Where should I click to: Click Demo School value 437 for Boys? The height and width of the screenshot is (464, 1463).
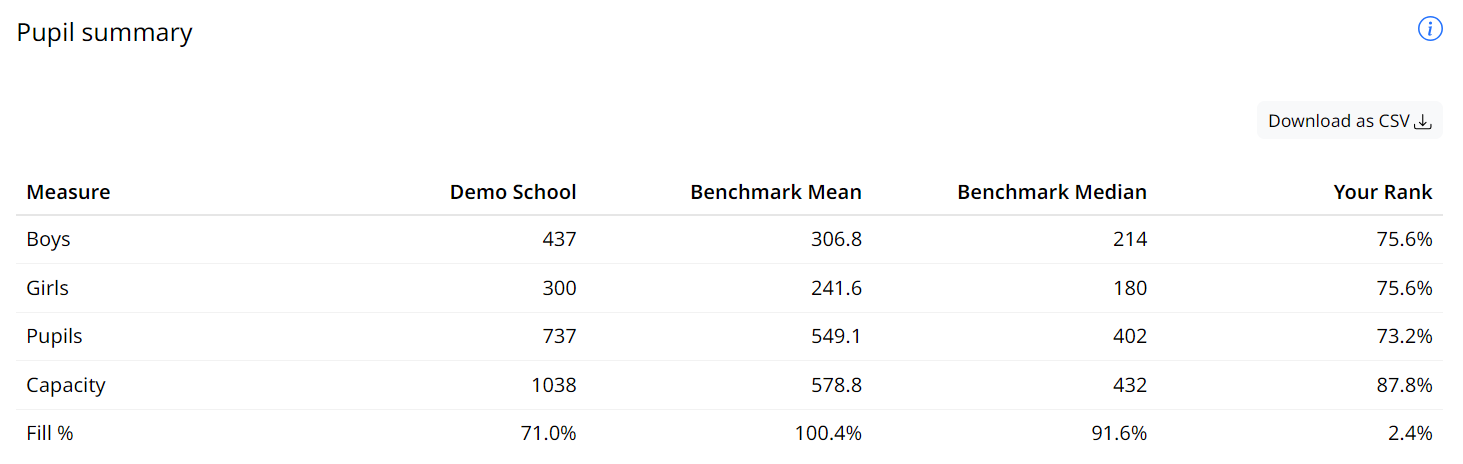[x=559, y=240]
